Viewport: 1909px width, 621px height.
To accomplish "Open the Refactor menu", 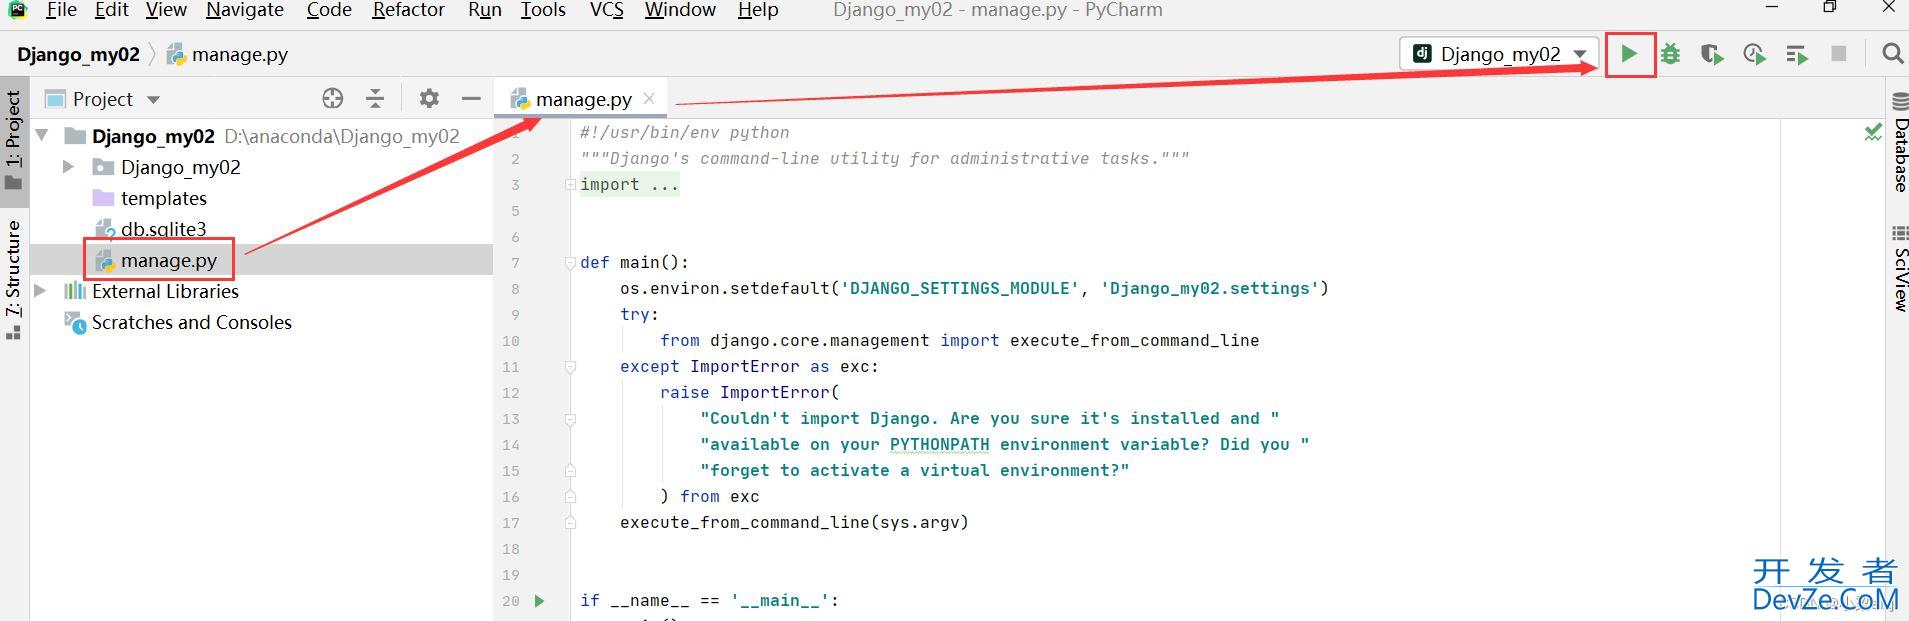I will (408, 10).
